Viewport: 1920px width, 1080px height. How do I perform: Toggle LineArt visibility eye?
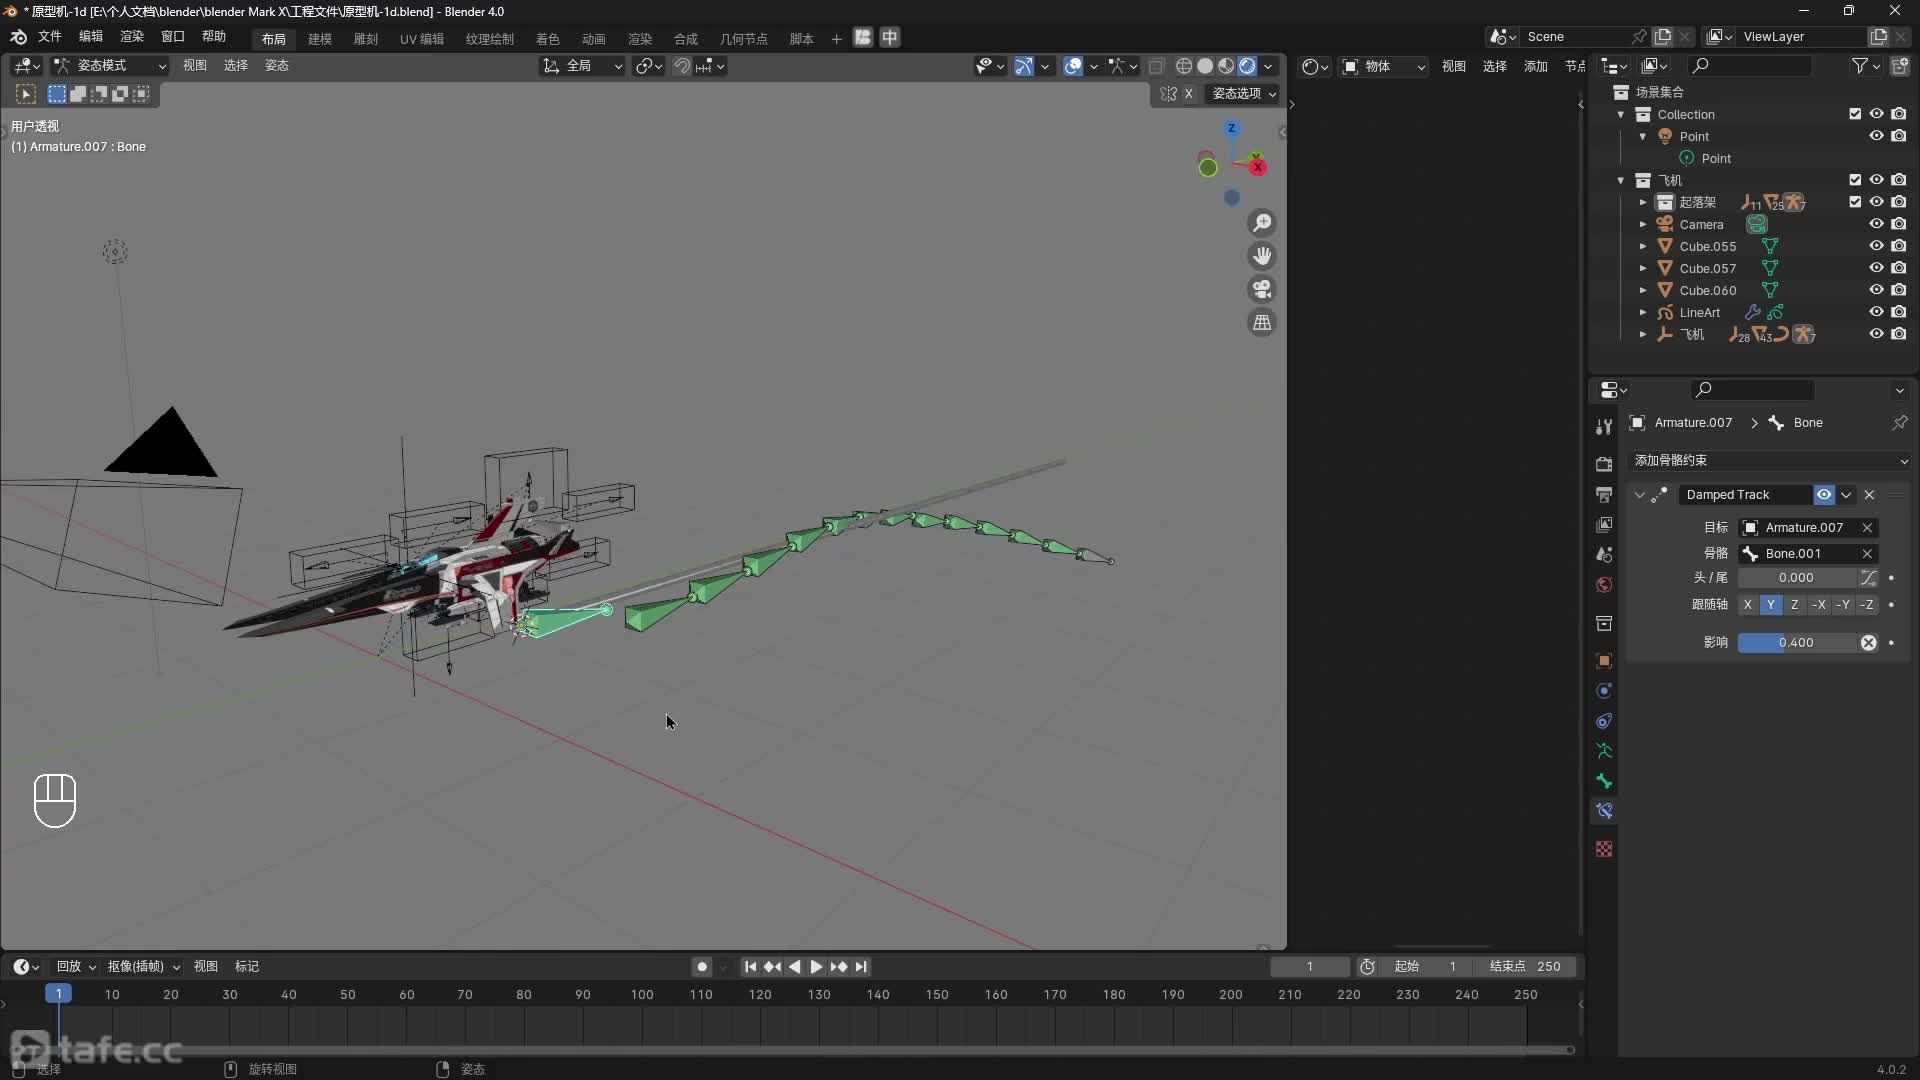(x=1876, y=312)
